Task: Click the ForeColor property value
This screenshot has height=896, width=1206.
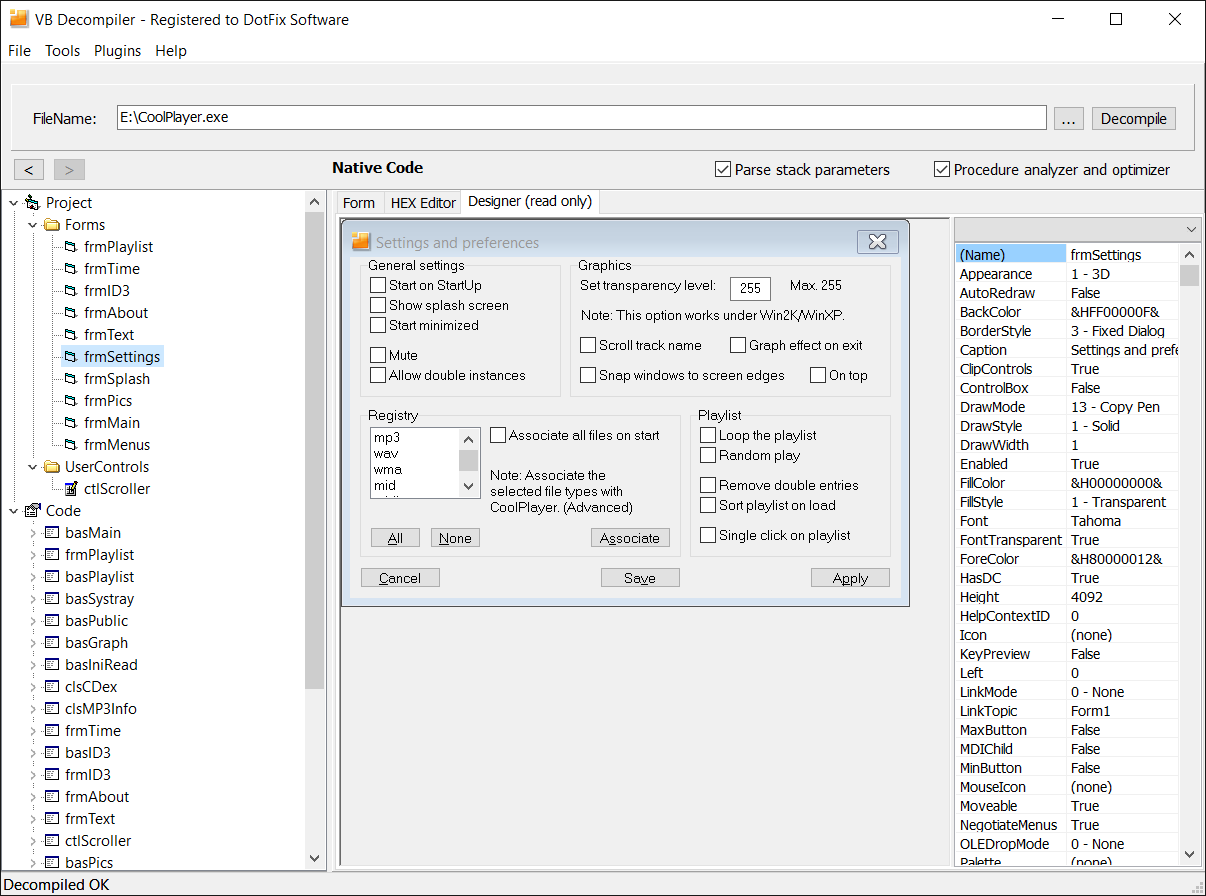Action: pos(1123,559)
